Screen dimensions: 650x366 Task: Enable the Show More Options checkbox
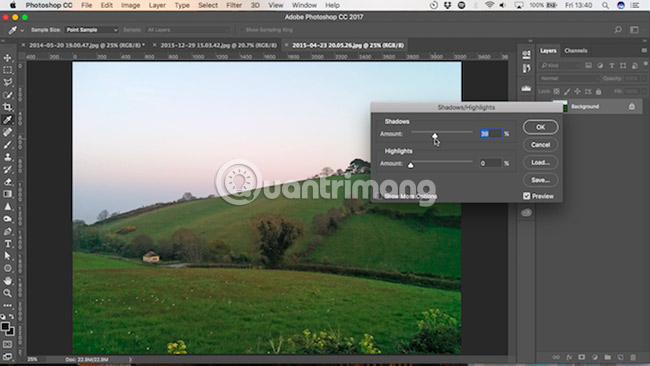(379, 196)
